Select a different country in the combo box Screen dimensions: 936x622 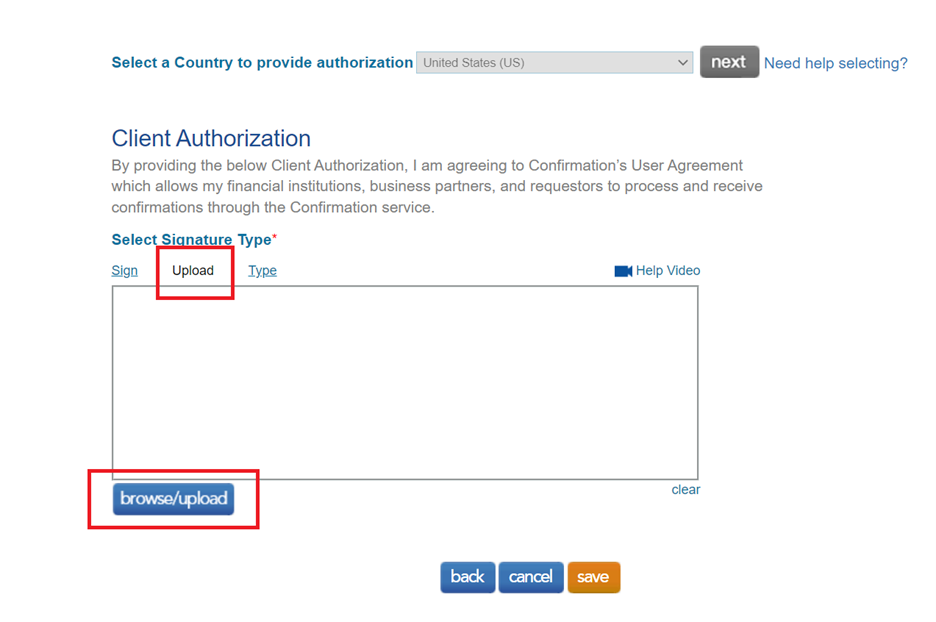pyautogui.click(x=554, y=62)
